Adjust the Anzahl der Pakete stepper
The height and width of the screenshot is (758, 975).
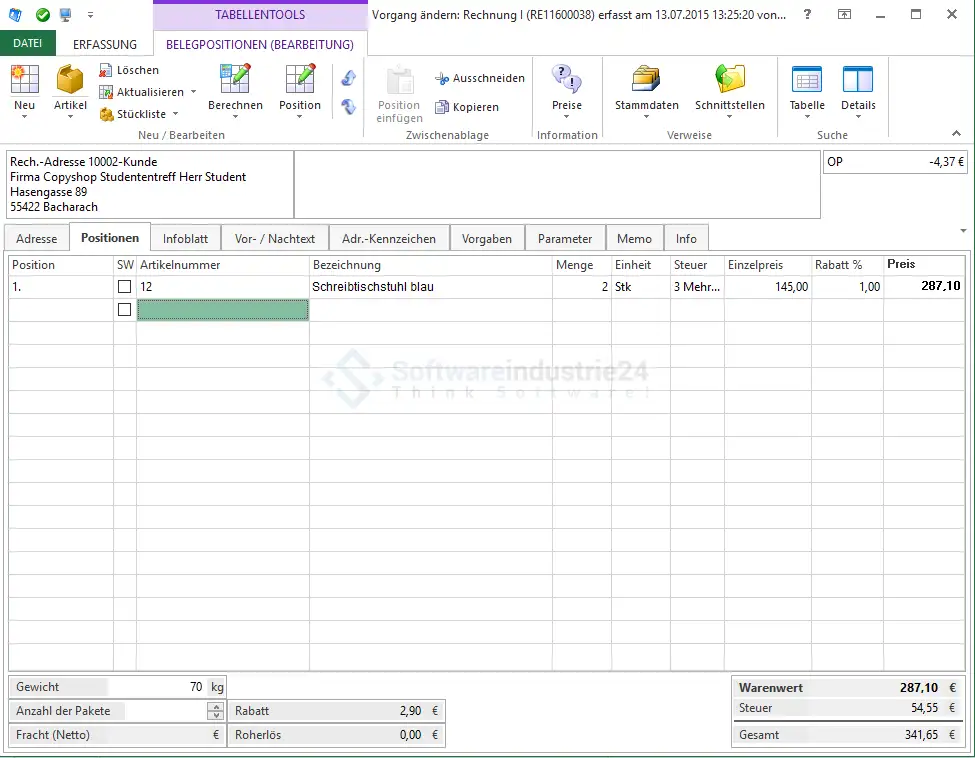point(215,711)
